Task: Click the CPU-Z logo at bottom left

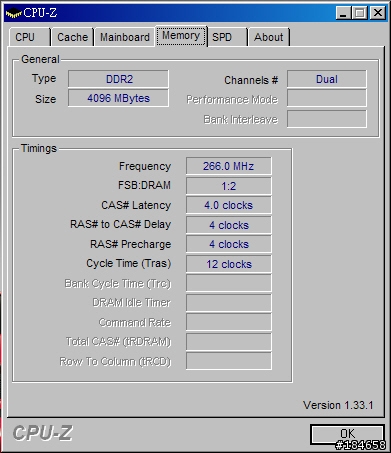Action: click(x=42, y=433)
